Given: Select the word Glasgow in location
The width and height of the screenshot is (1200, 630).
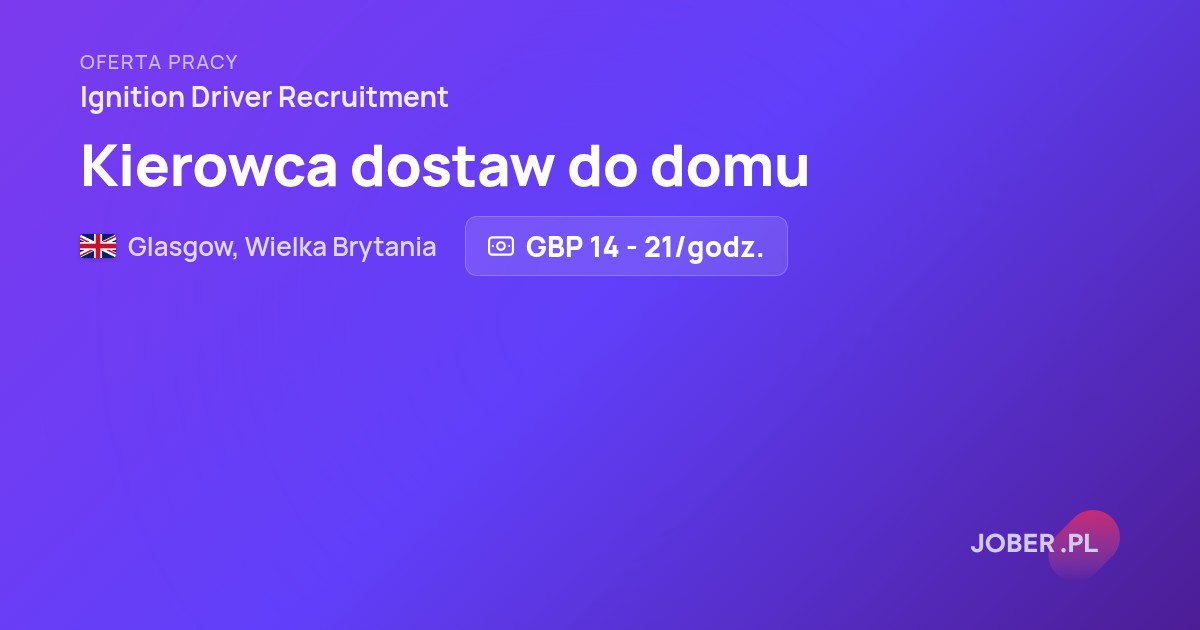Looking at the screenshot, I should 182,247.
